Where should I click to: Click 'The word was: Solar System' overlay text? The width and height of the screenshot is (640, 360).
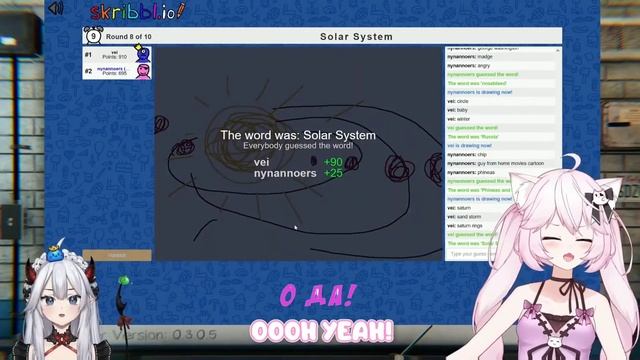coord(298,135)
